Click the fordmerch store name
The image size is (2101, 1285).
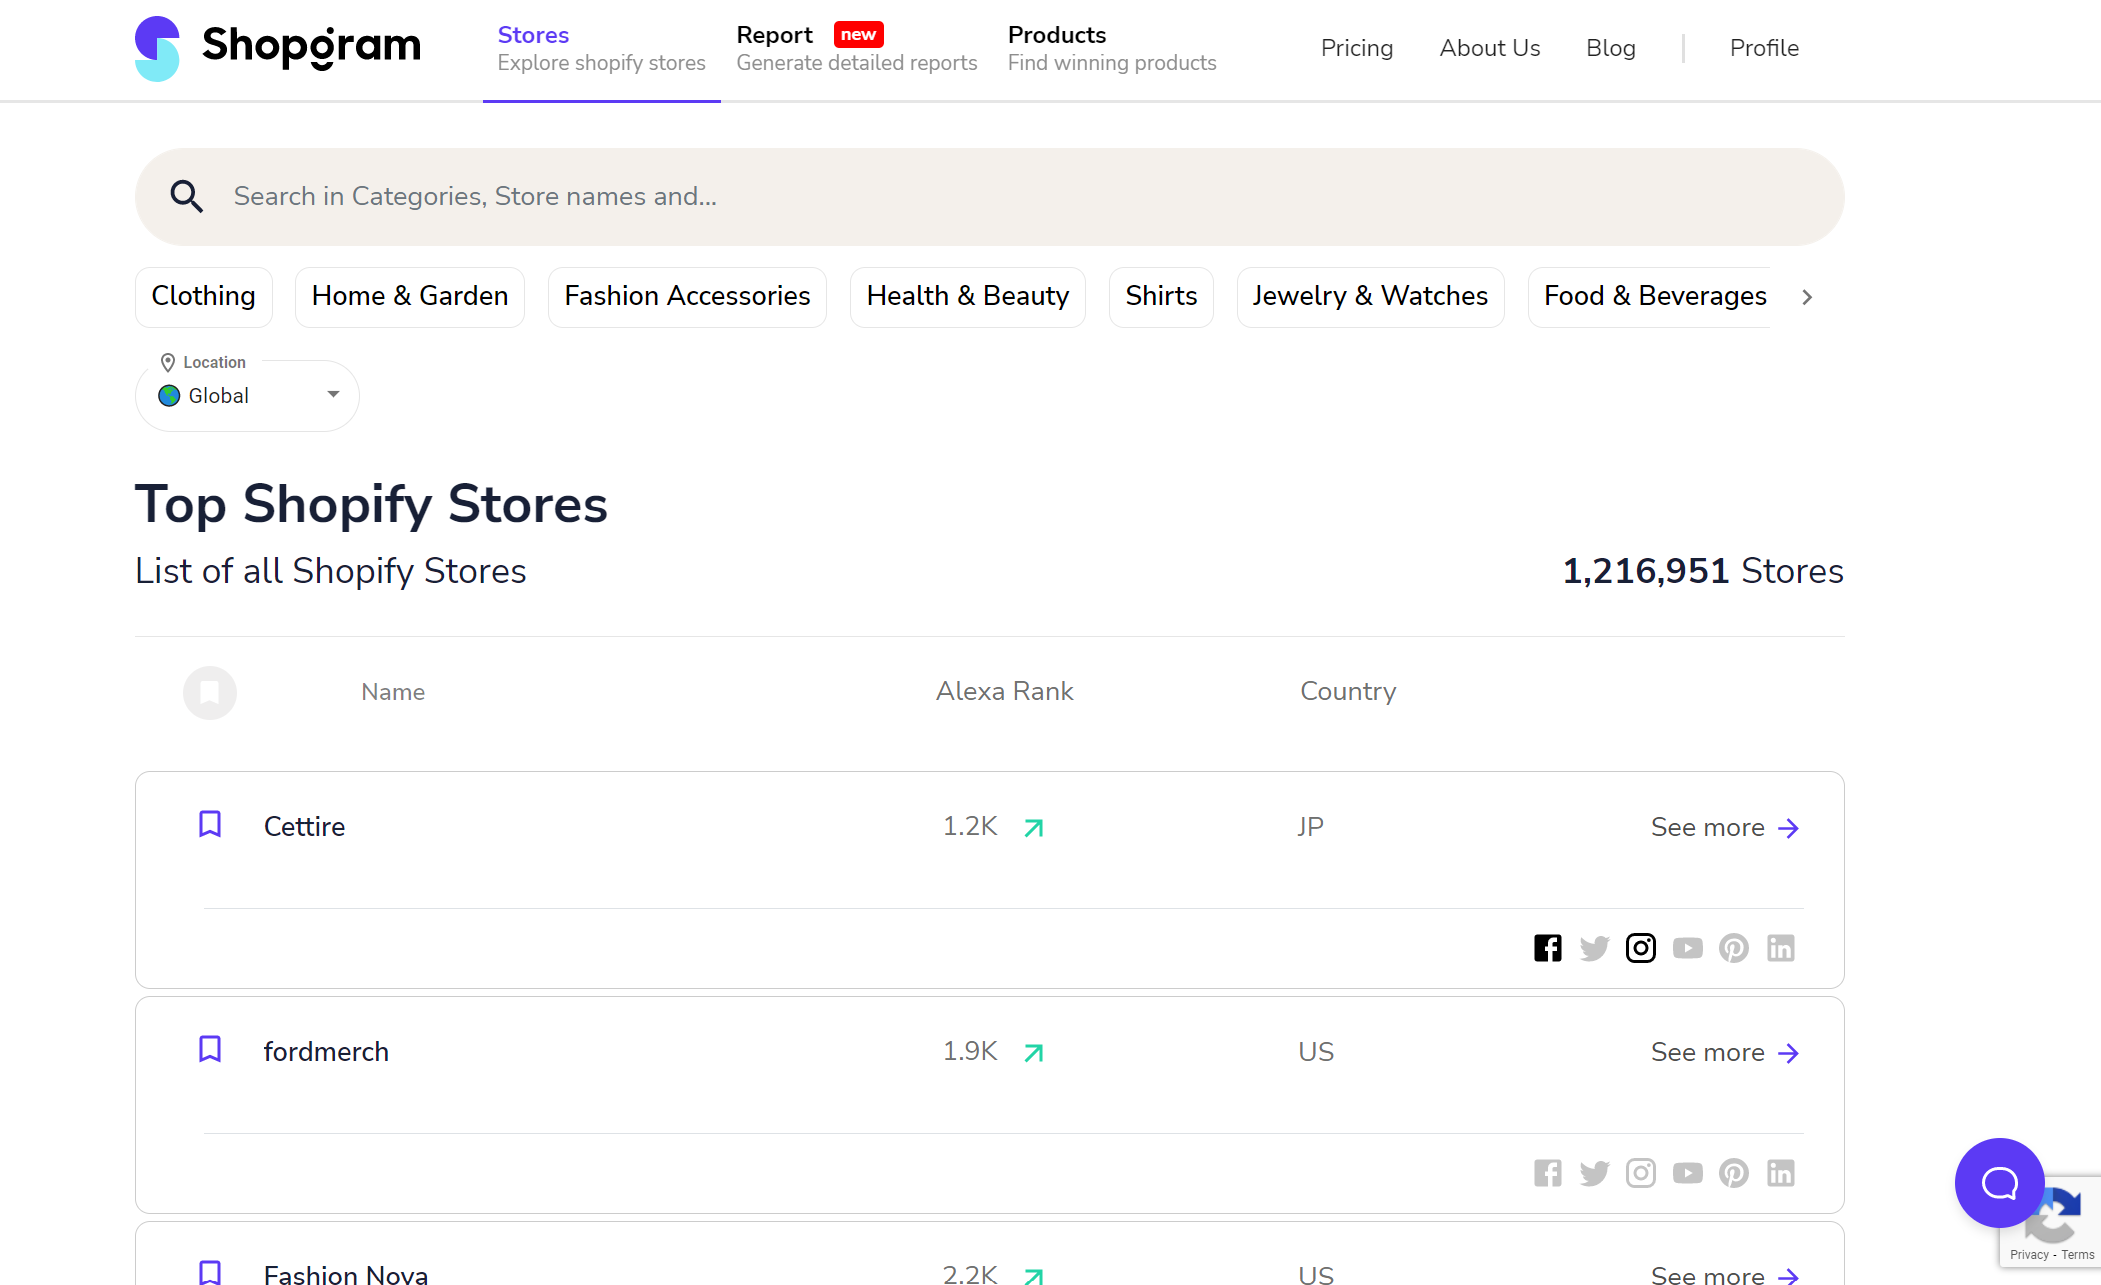coord(326,1052)
